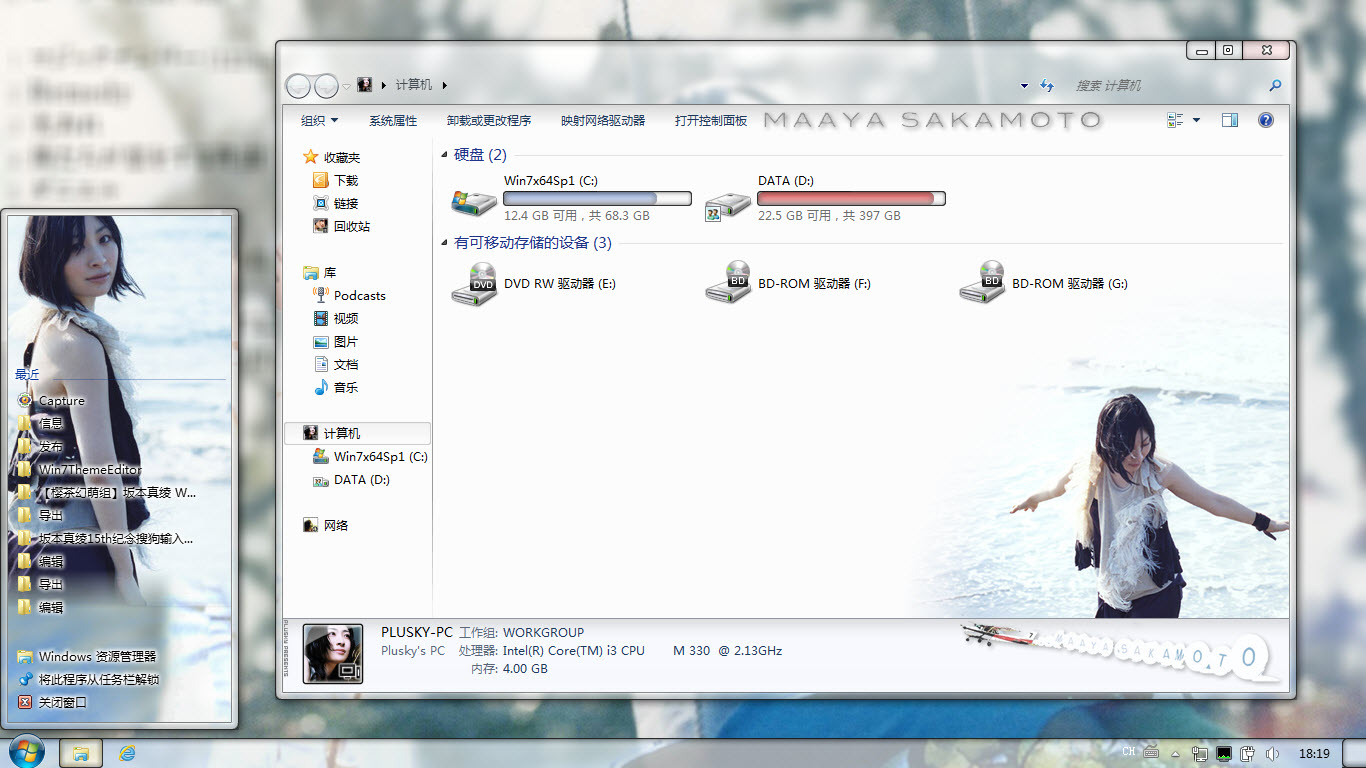Launch Internet Explorer from taskbar
The height and width of the screenshot is (768, 1366).
pyautogui.click(x=127, y=753)
